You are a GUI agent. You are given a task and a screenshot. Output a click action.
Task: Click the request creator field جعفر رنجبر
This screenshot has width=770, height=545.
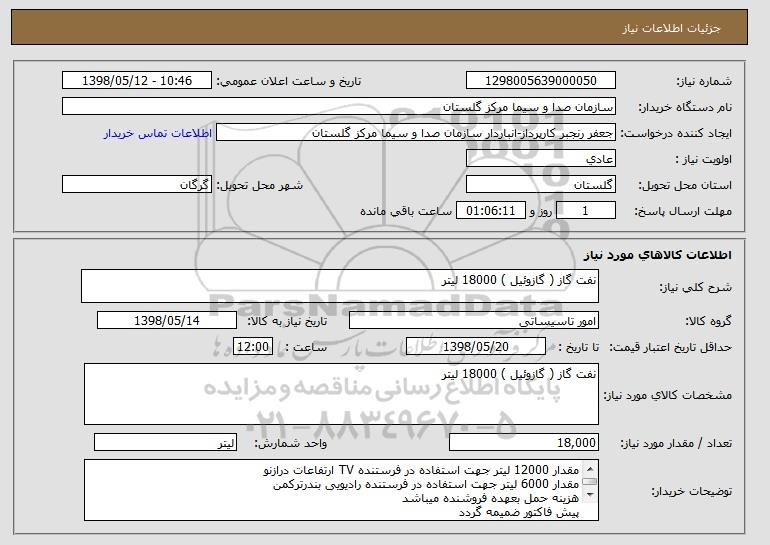(x=416, y=133)
